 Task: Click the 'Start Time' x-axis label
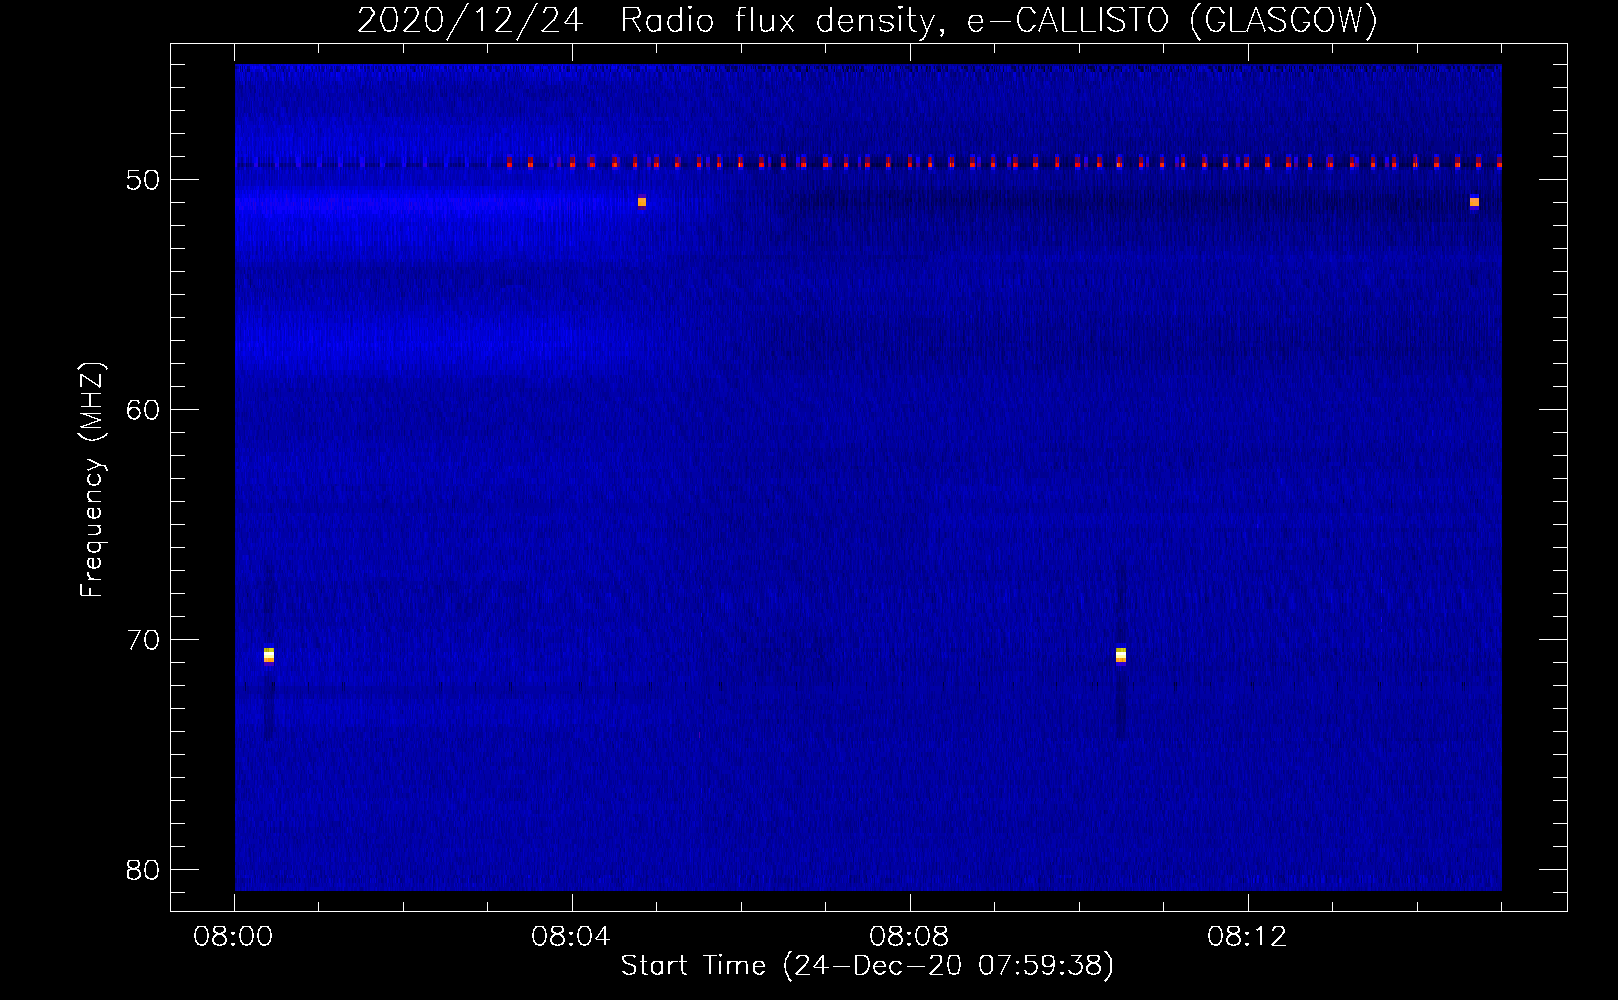click(x=867, y=966)
